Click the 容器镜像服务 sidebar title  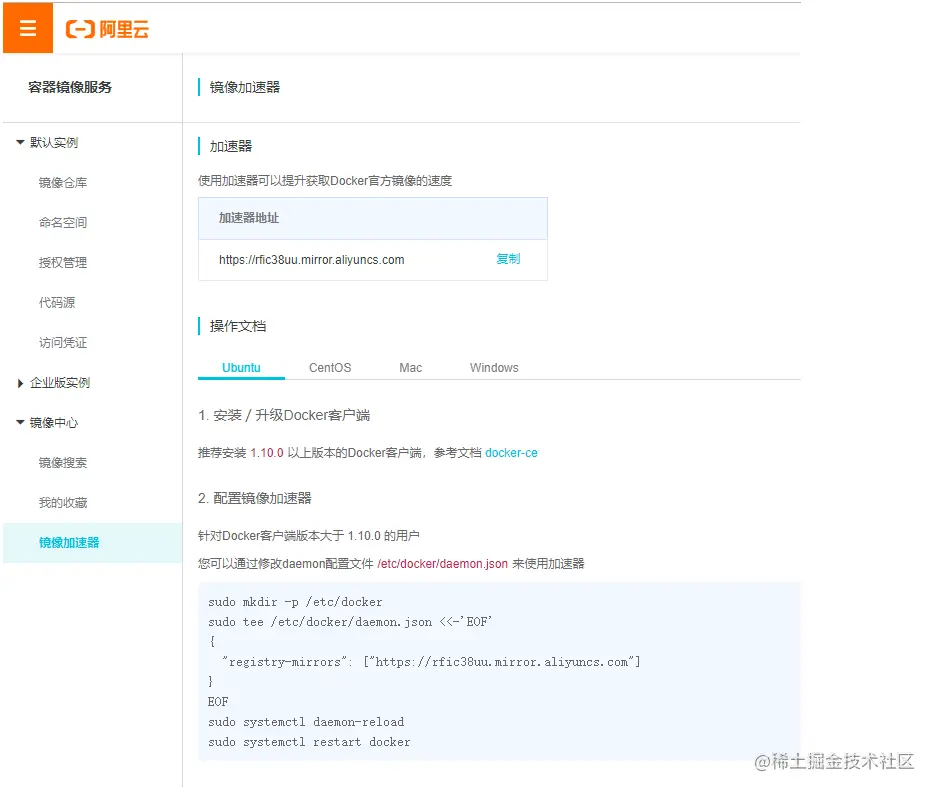tap(70, 87)
